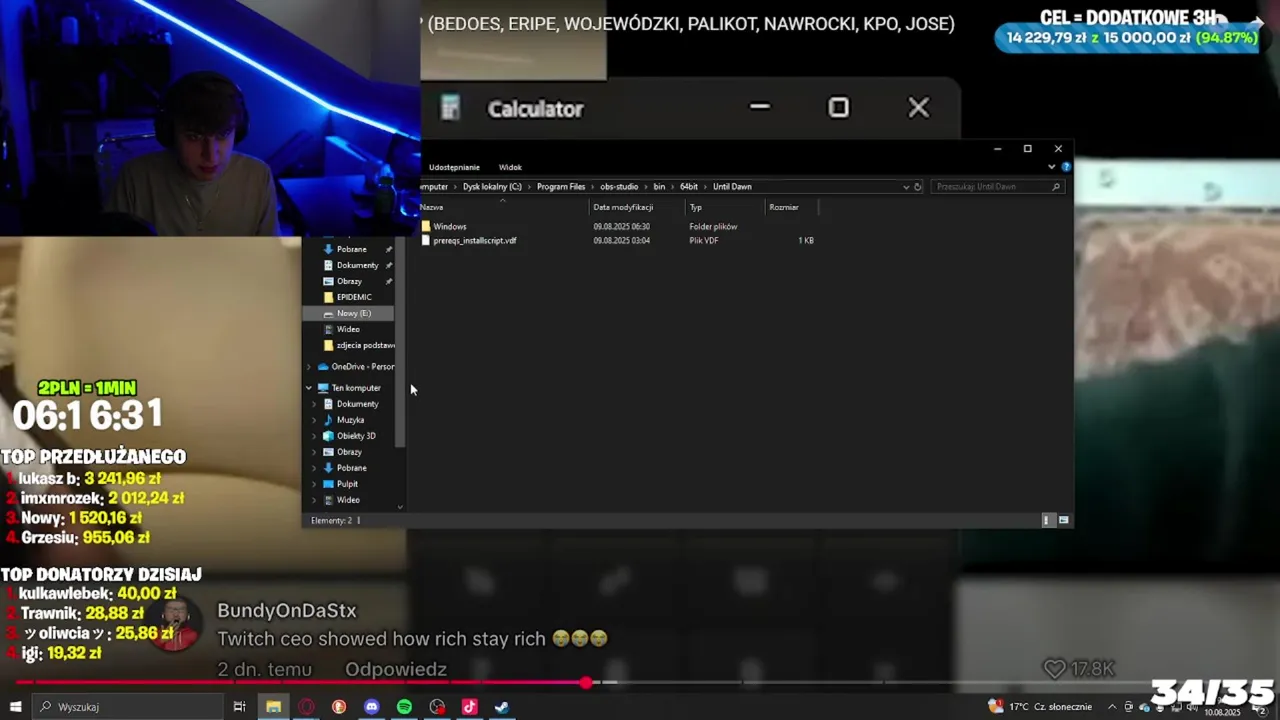The width and height of the screenshot is (1280, 720).
Task: Collapse the Ten komputer tree node
Action: click(x=309, y=388)
